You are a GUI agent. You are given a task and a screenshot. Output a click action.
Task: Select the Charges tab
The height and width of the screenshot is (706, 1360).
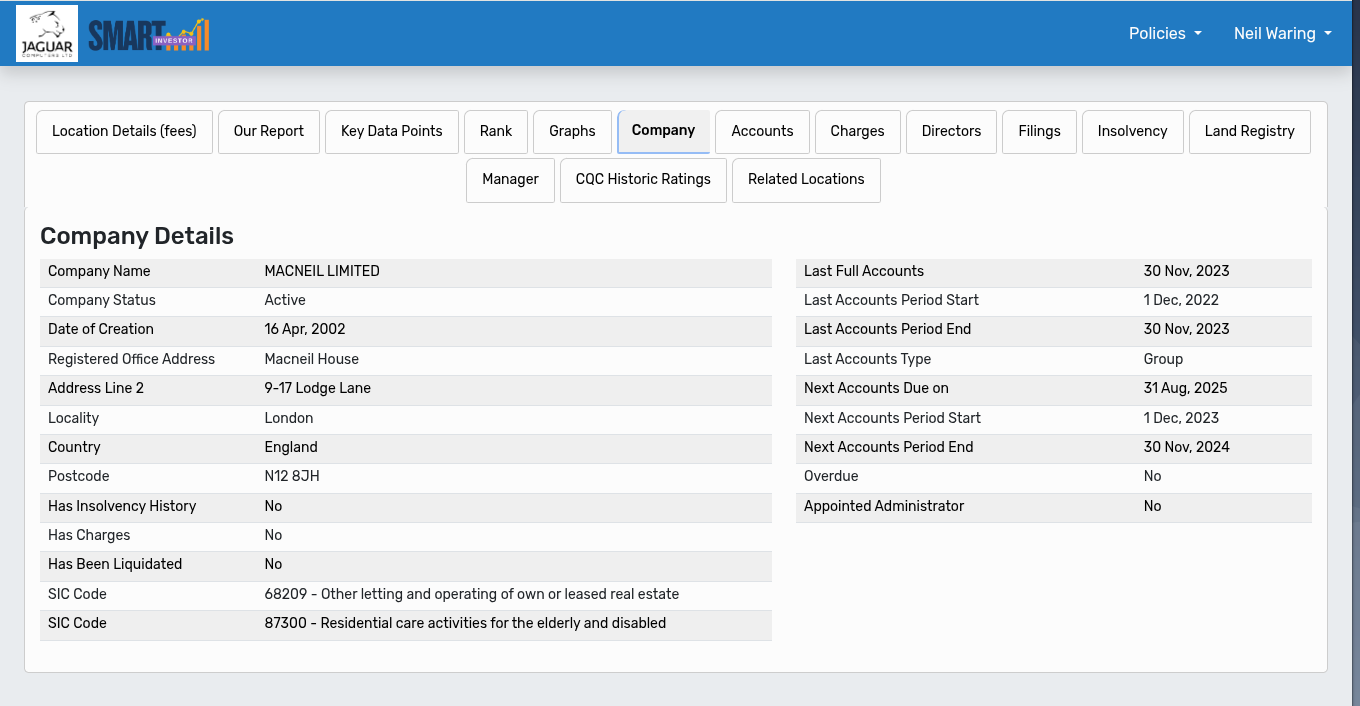click(857, 131)
